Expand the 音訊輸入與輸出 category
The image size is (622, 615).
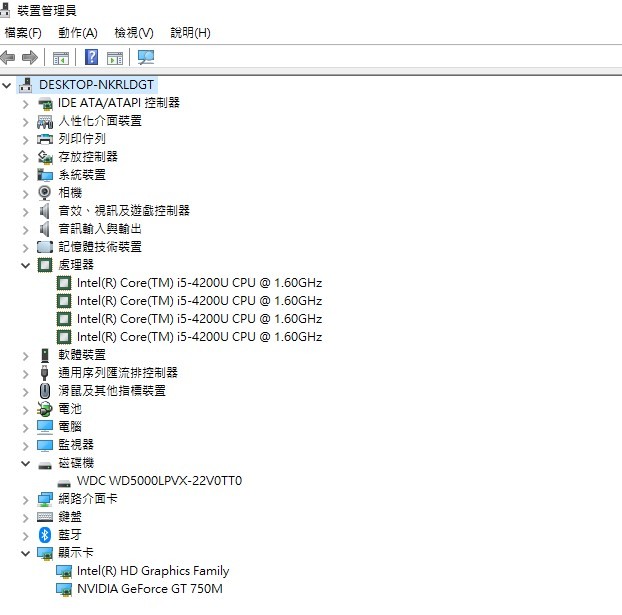coord(25,230)
